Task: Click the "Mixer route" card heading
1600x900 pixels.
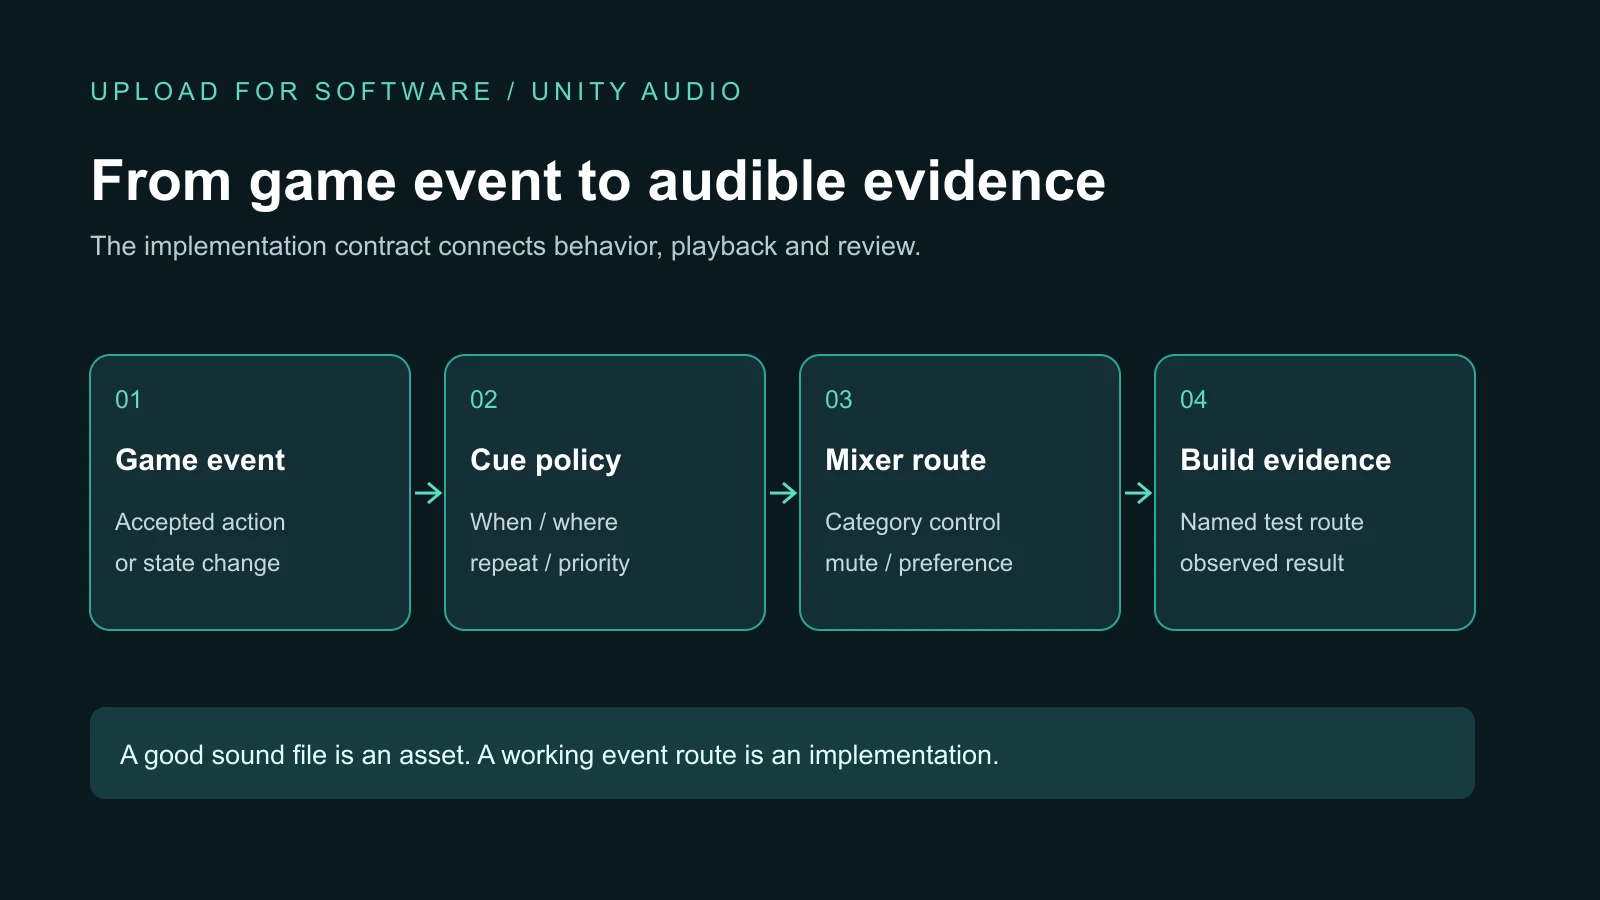Action: click(905, 460)
